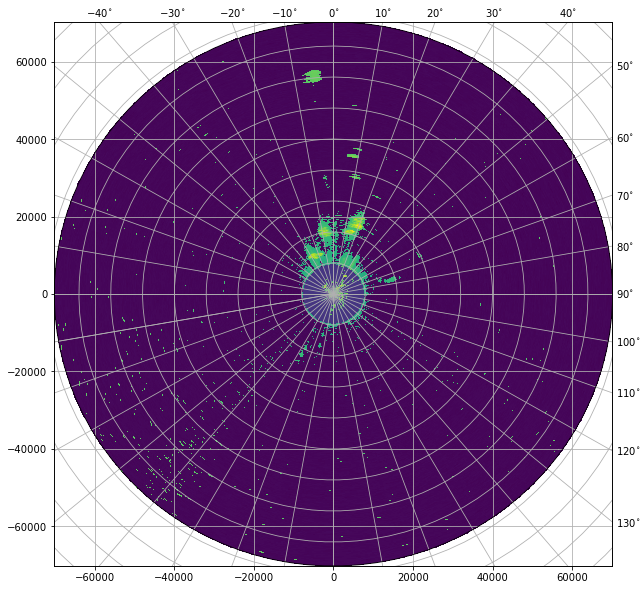Click y-axis tick label 40000

[31, 140]
